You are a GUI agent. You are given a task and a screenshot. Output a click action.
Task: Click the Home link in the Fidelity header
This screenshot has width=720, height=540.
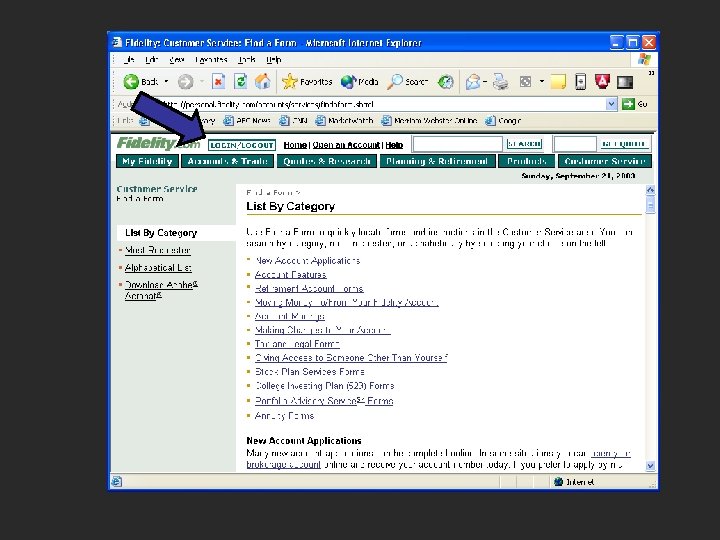click(295, 145)
